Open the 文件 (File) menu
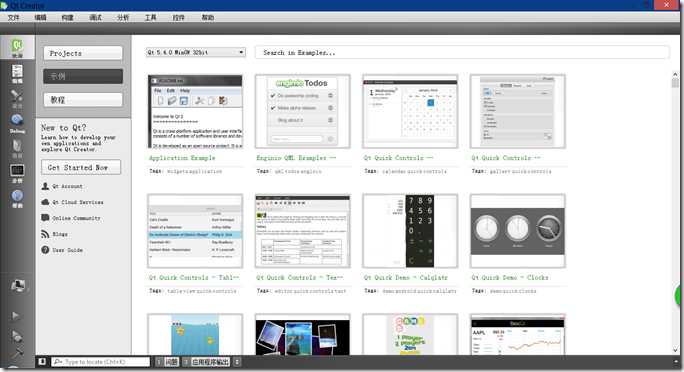Image resolution: width=684 pixels, height=372 pixels. click(14, 17)
